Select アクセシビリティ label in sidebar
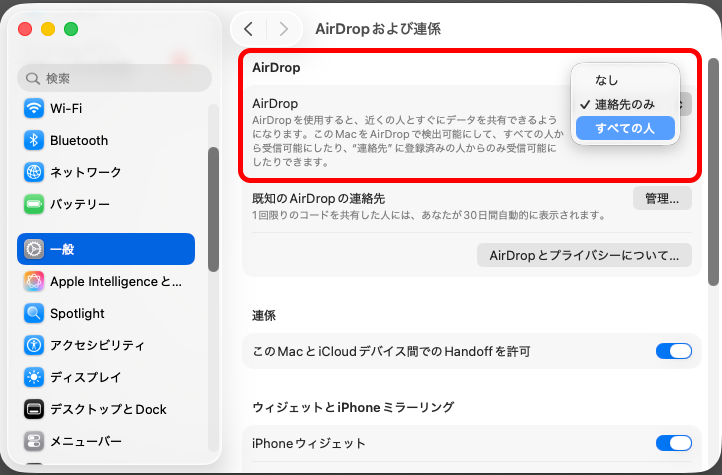Screen dimensions: 722x475 (x=98, y=345)
